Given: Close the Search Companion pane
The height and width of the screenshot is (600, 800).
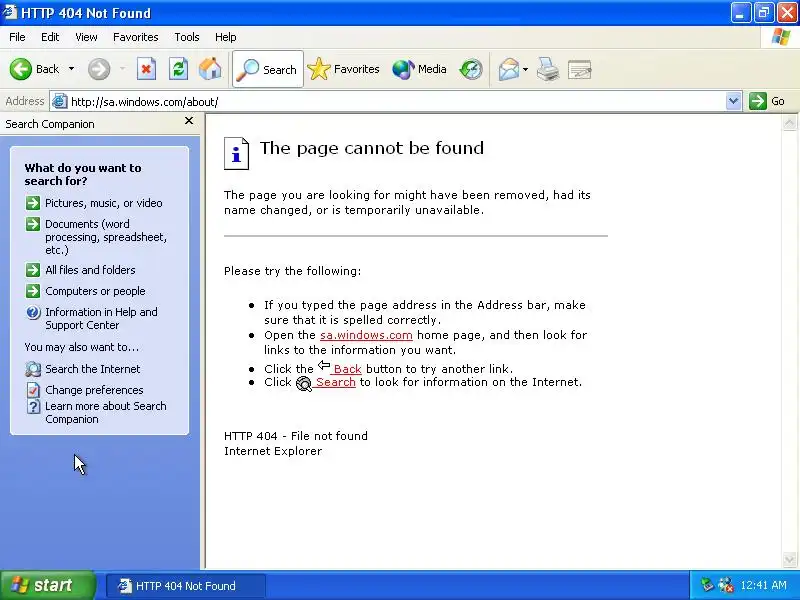Looking at the screenshot, I should [189, 121].
